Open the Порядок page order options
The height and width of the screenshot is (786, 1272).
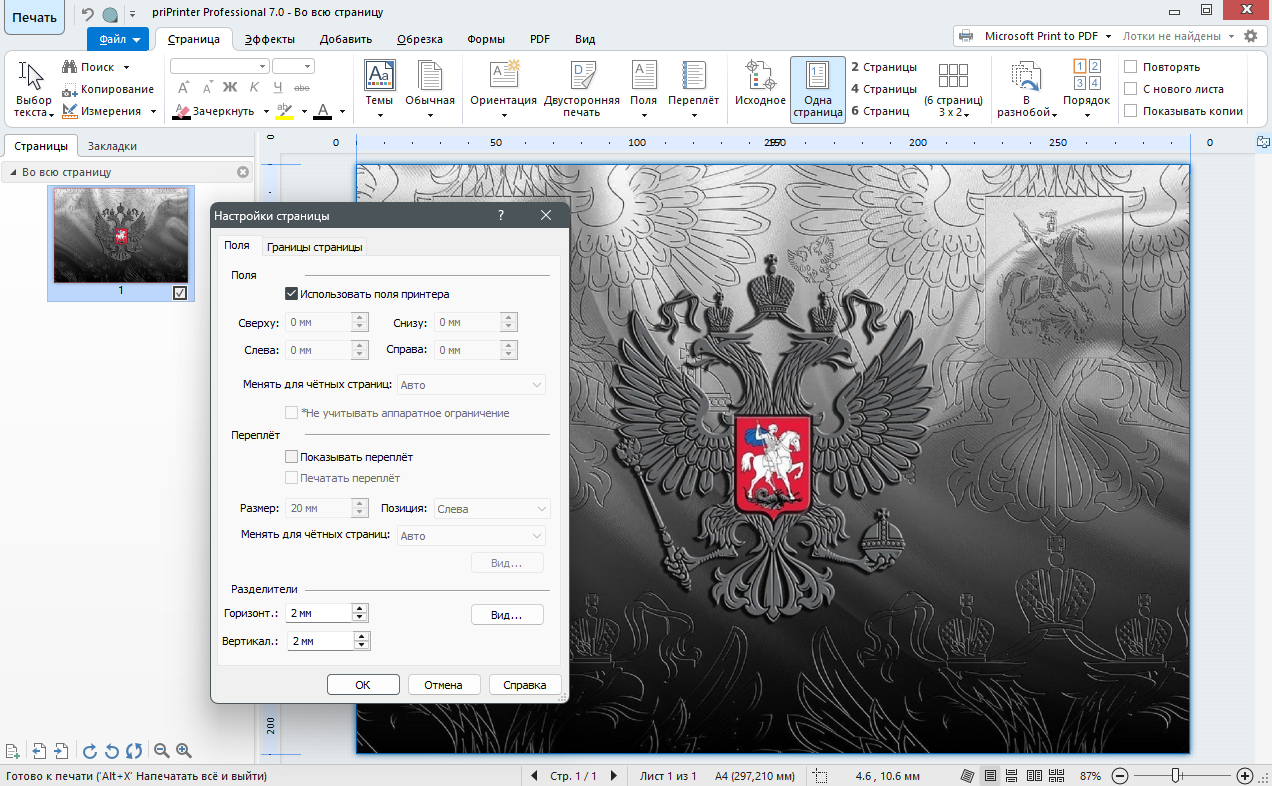(1087, 89)
